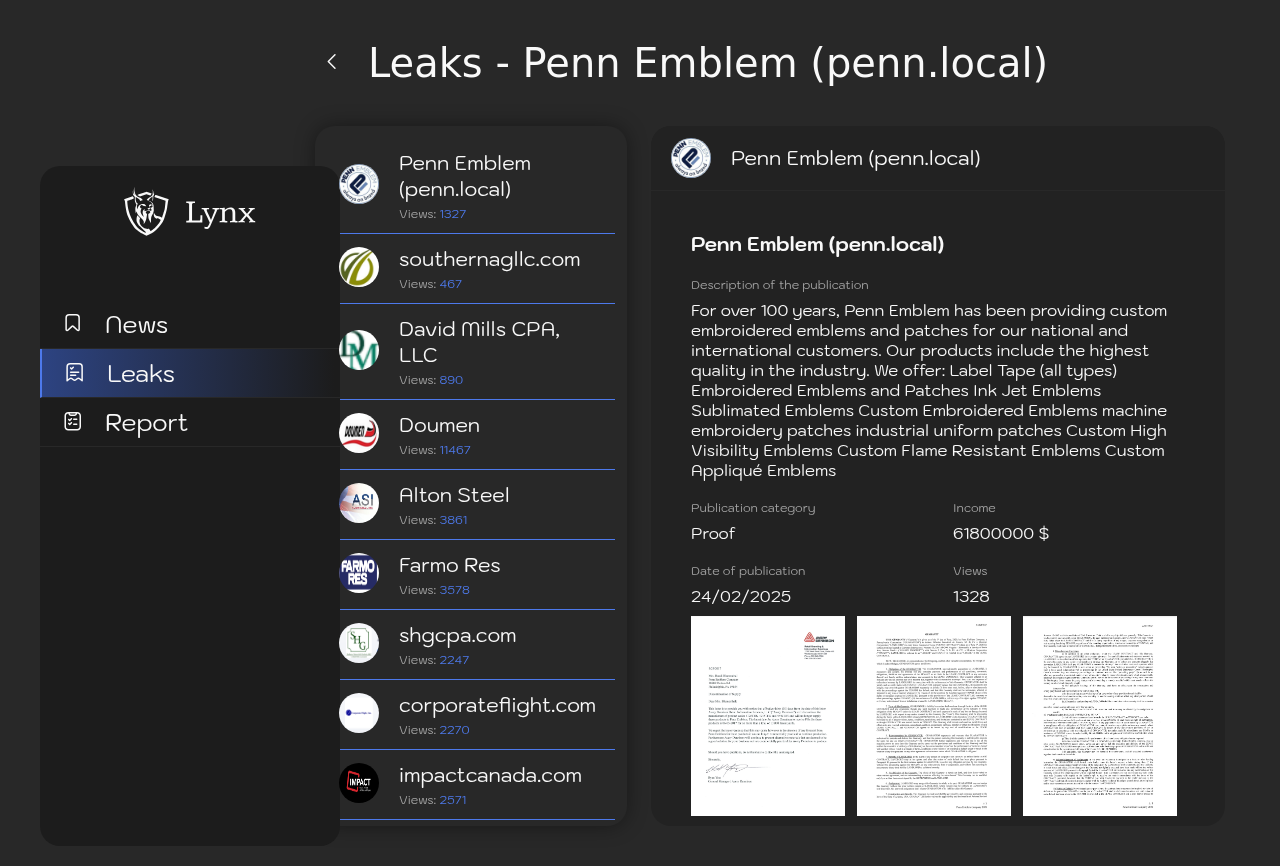Image resolution: width=1280 pixels, height=866 pixels.
Task: Click the Farmo Res logo
Action: click(359, 573)
